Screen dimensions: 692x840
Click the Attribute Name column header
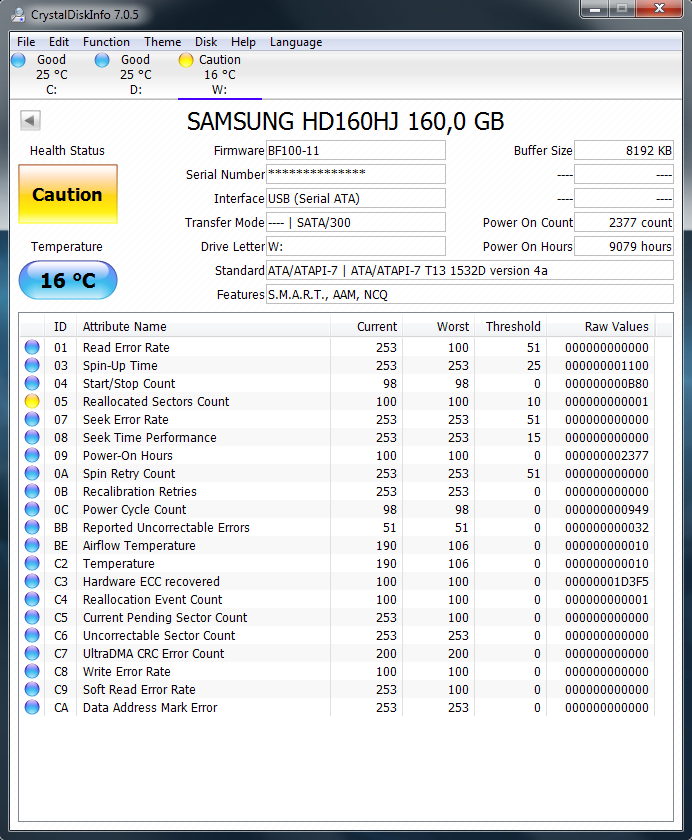[x=204, y=326]
